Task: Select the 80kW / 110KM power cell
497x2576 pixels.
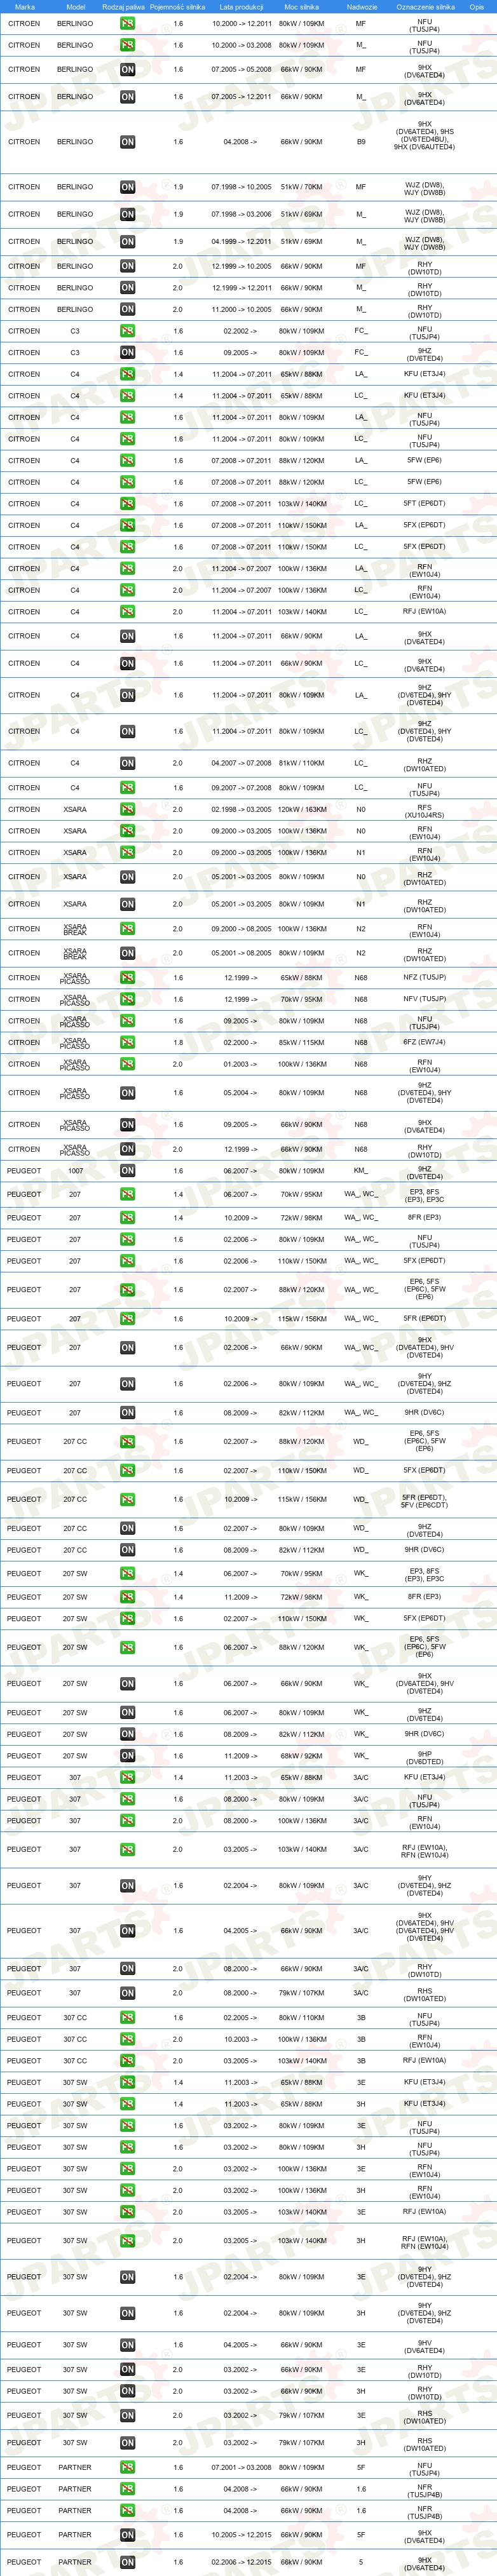Action: pos(301,2018)
